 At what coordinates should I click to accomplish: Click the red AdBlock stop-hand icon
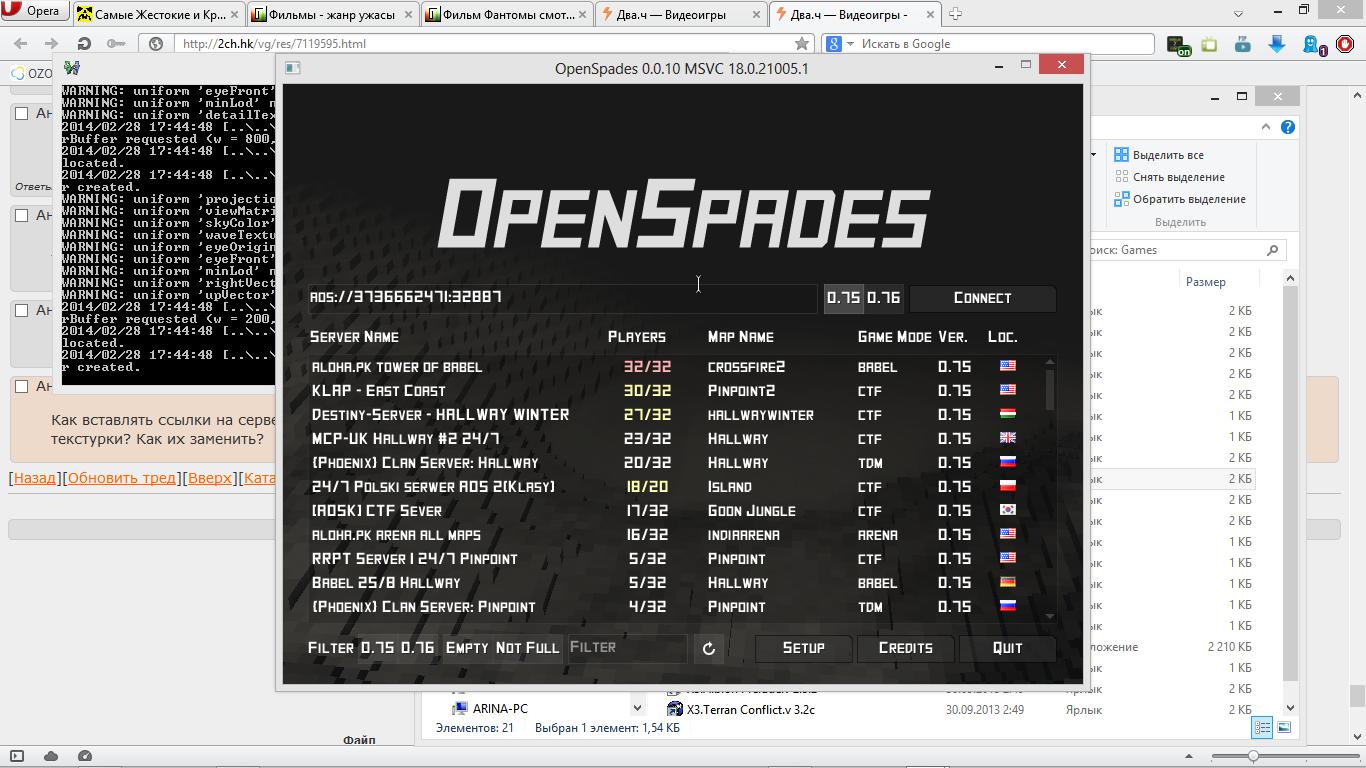(1346, 44)
